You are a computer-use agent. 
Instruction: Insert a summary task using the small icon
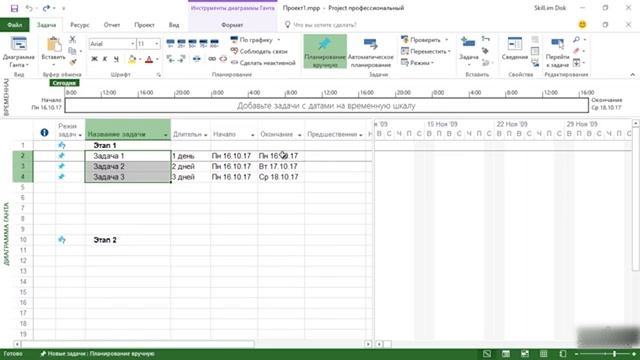coord(485,39)
